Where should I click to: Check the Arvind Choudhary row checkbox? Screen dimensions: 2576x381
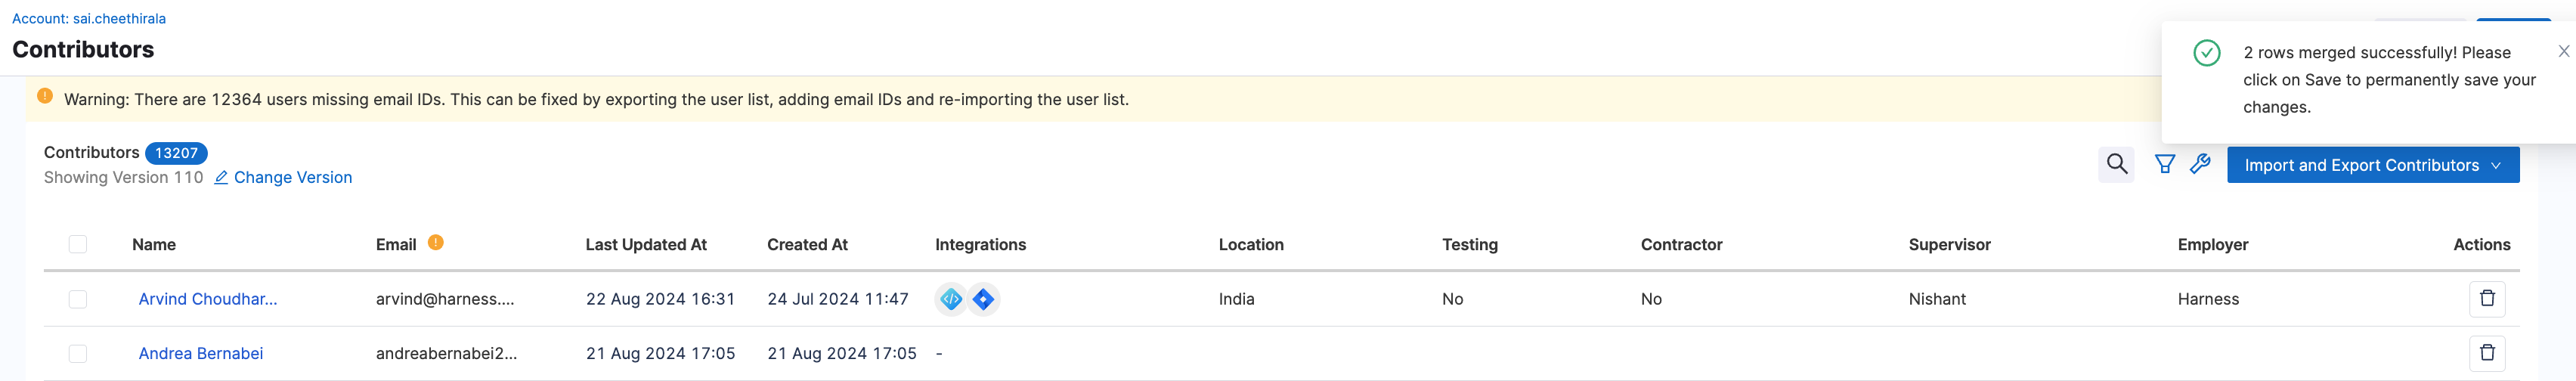pos(78,299)
